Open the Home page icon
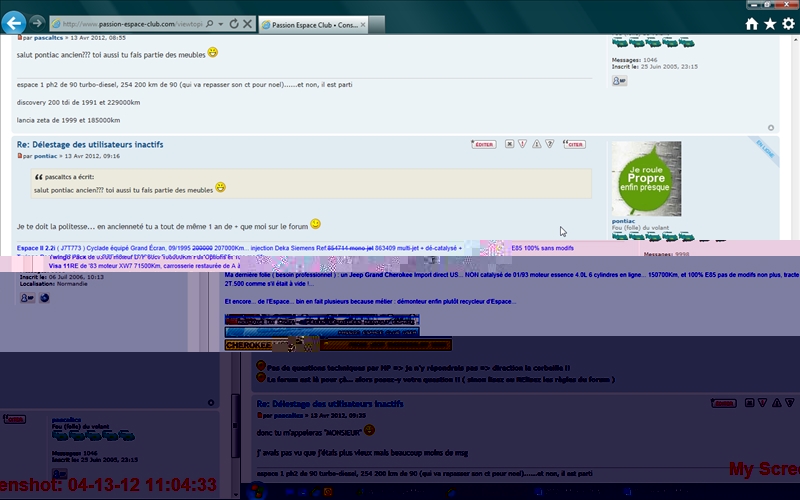This screenshot has width=800, height=500. pyautogui.click(x=751, y=23)
